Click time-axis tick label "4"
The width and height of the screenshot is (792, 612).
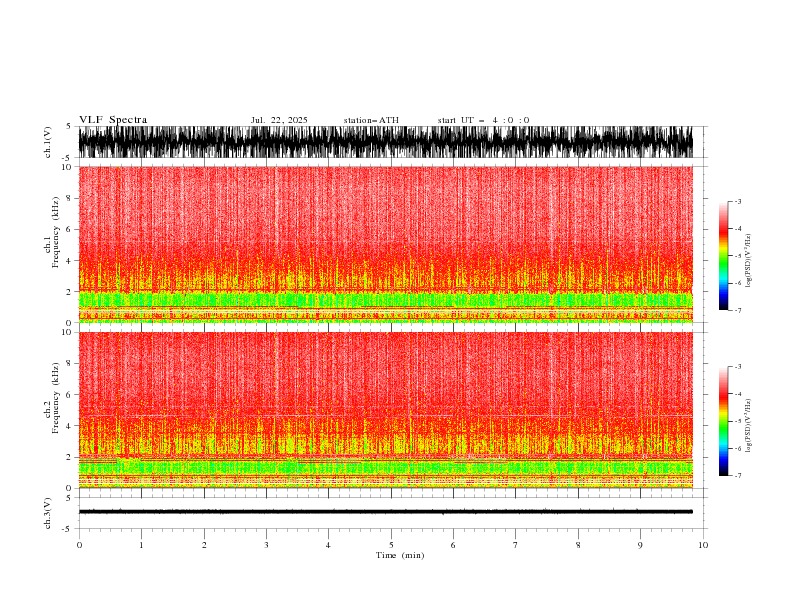(328, 545)
